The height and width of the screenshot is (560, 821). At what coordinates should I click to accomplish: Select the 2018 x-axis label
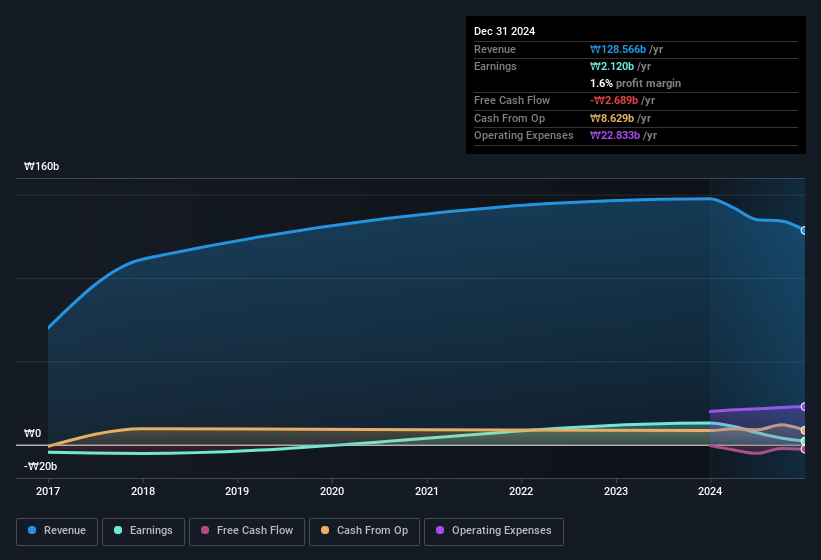[143, 491]
